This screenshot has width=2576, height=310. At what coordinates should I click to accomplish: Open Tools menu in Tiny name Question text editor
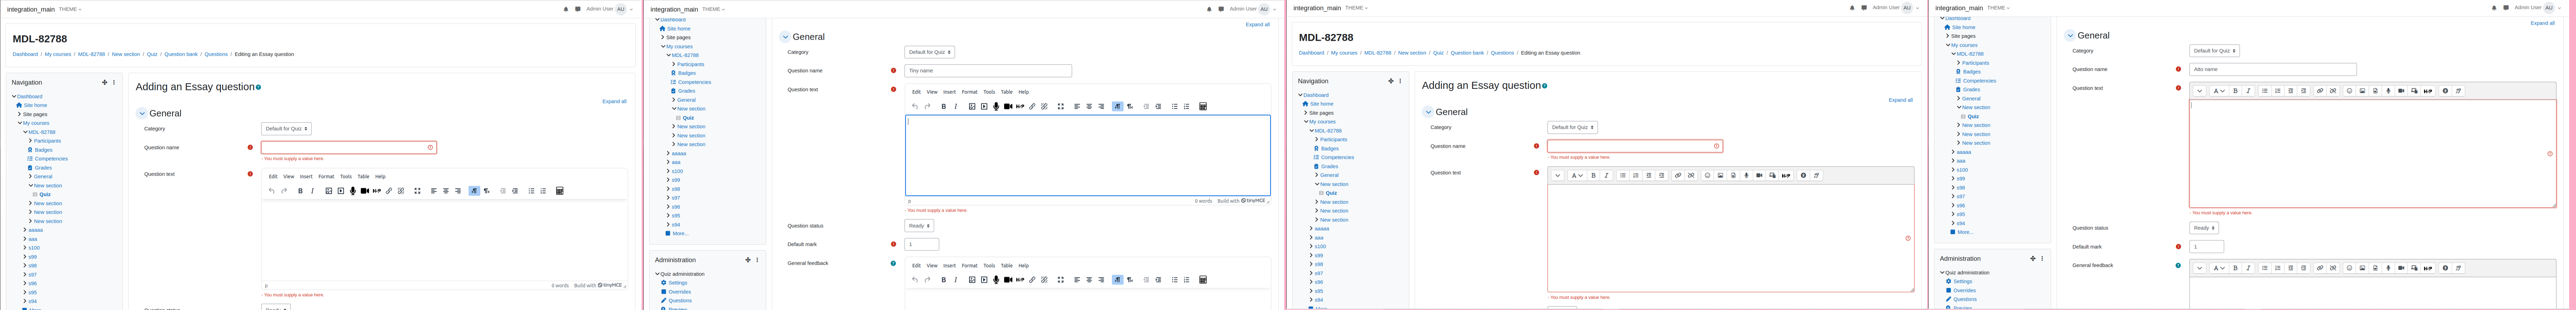click(989, 92)
